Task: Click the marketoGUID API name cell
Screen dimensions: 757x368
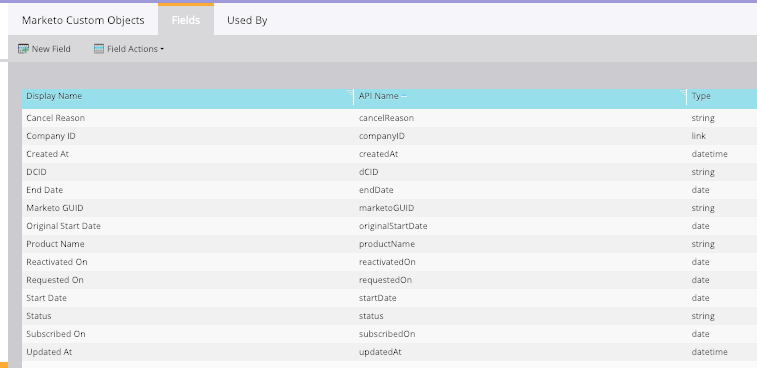Action: click(386, 208)
